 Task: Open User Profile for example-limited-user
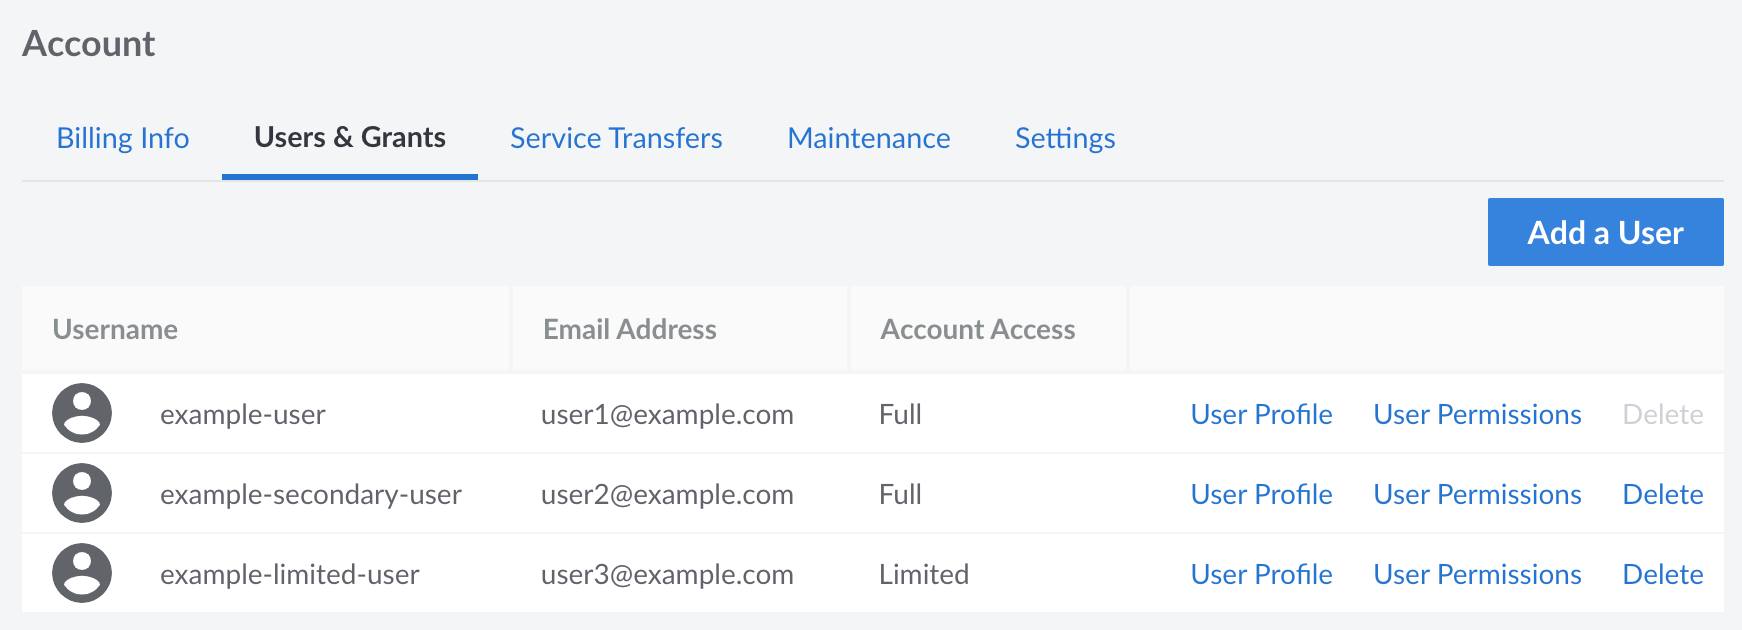1262,573
